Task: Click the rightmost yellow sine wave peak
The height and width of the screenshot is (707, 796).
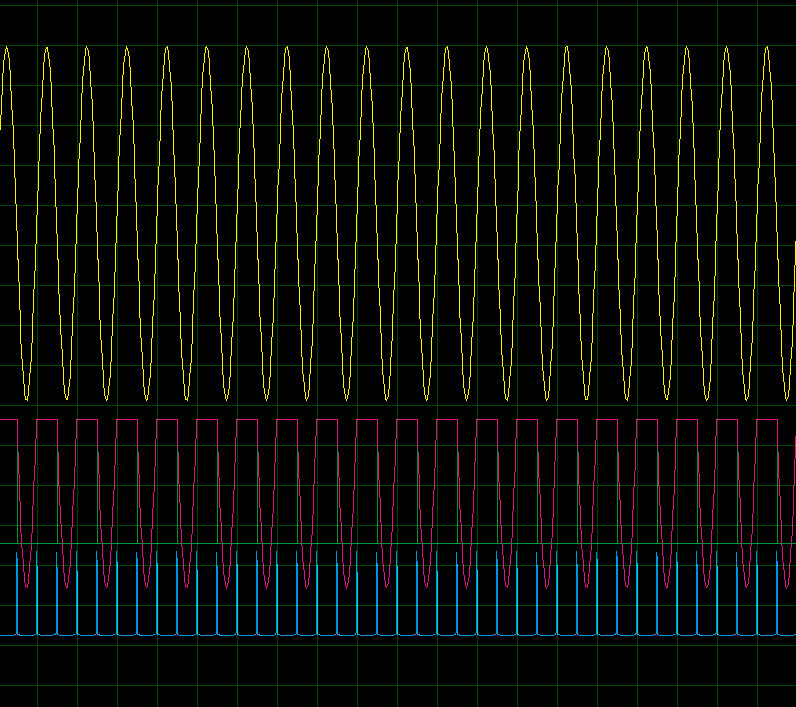Action: [x=767, y=48]
